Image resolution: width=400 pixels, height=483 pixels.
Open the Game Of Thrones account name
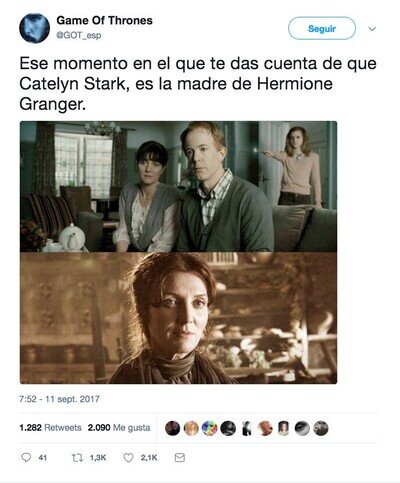pyautogui.click(x=104, y=20)
